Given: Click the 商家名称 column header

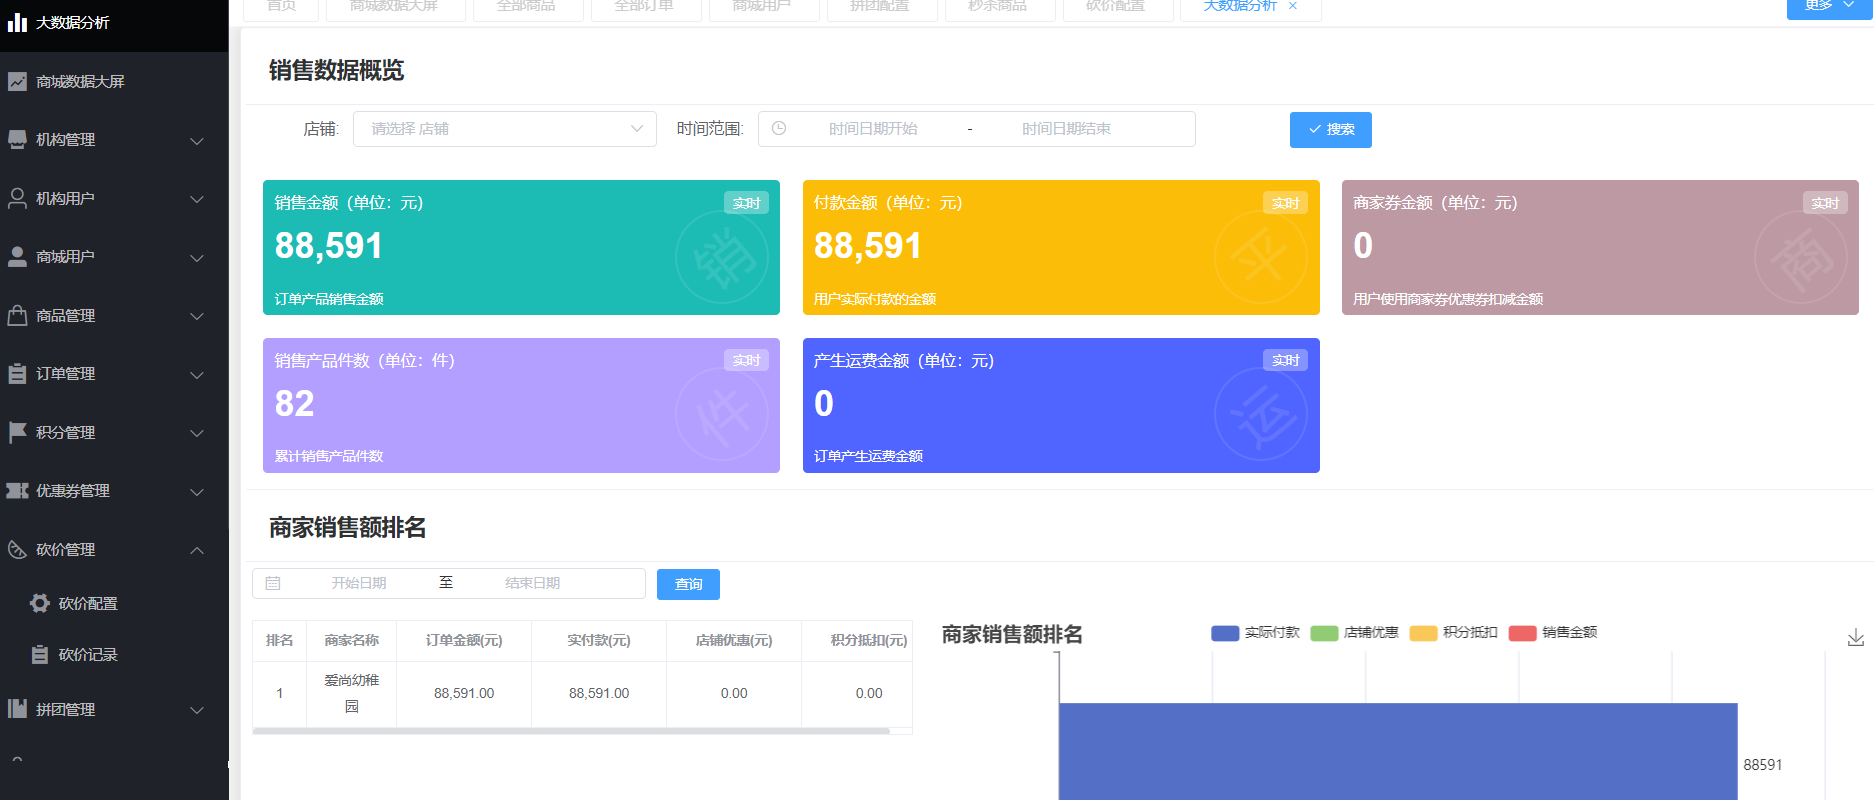Looking at the screenshot, I should tap(352, 641).
